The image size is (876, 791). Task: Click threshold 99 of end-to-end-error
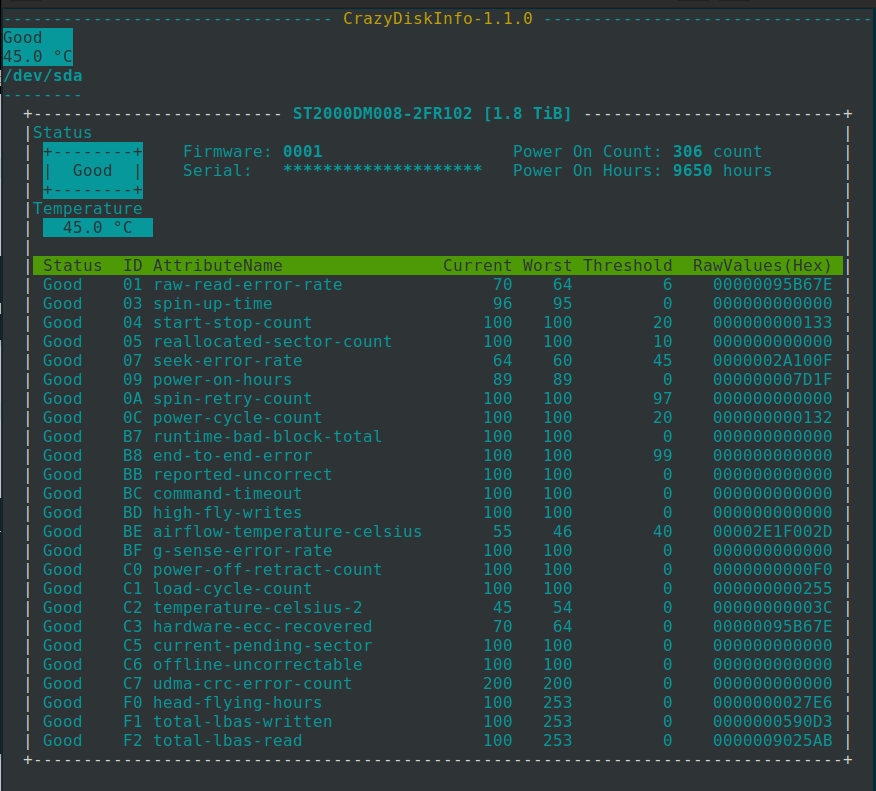pyautogui.click(x=663, y=455)
